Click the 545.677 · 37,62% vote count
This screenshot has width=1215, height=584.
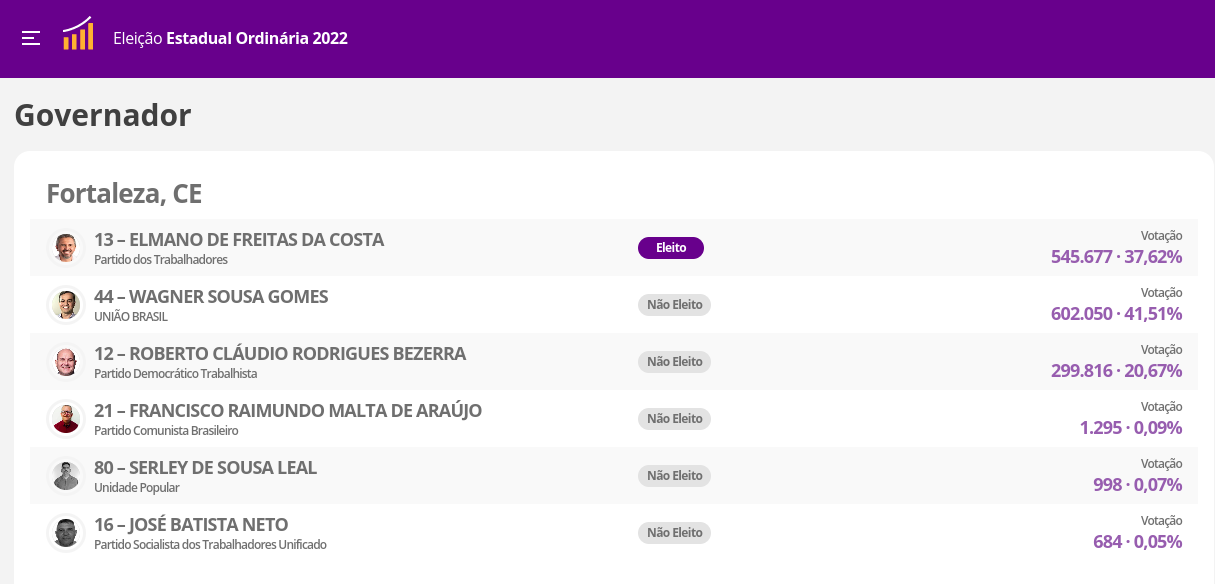click(1117, 257)
